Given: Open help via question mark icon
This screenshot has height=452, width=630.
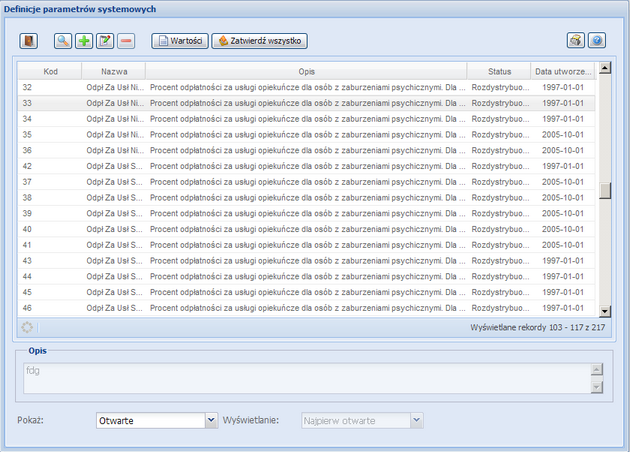Looking at the screenshot, I should point(597,41).
